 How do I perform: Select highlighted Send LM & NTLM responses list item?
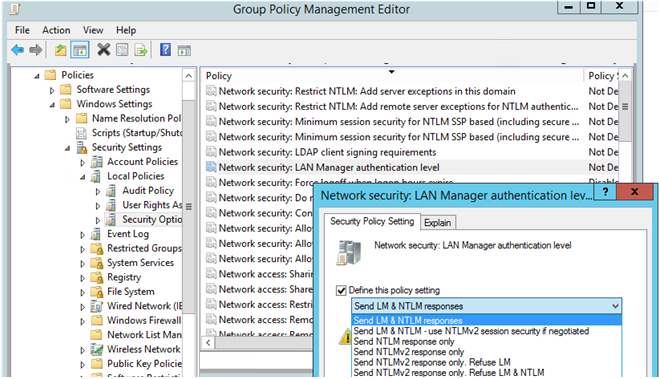tap(487, 321)
